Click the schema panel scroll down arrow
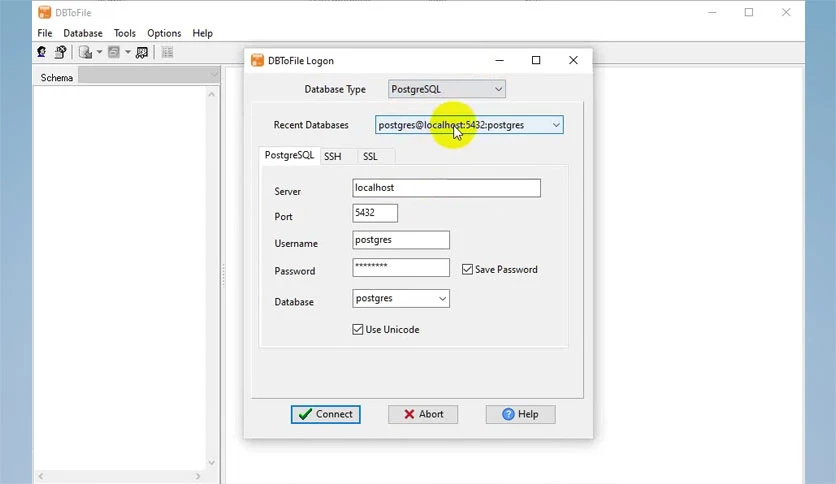 (x=212, y=463)
